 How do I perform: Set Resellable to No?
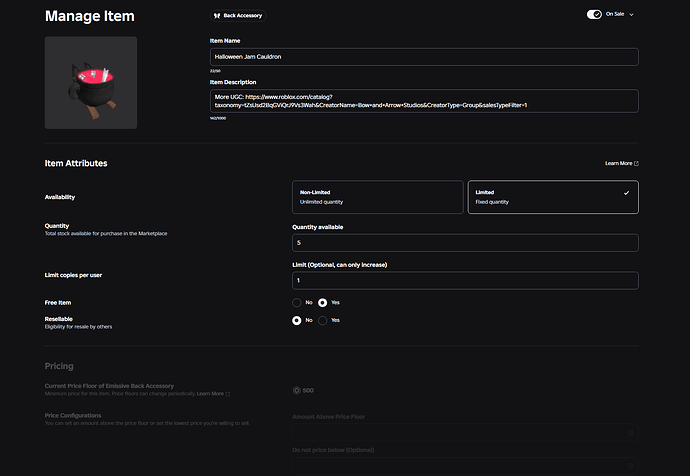pyautogui.click(x=297, y=320)
